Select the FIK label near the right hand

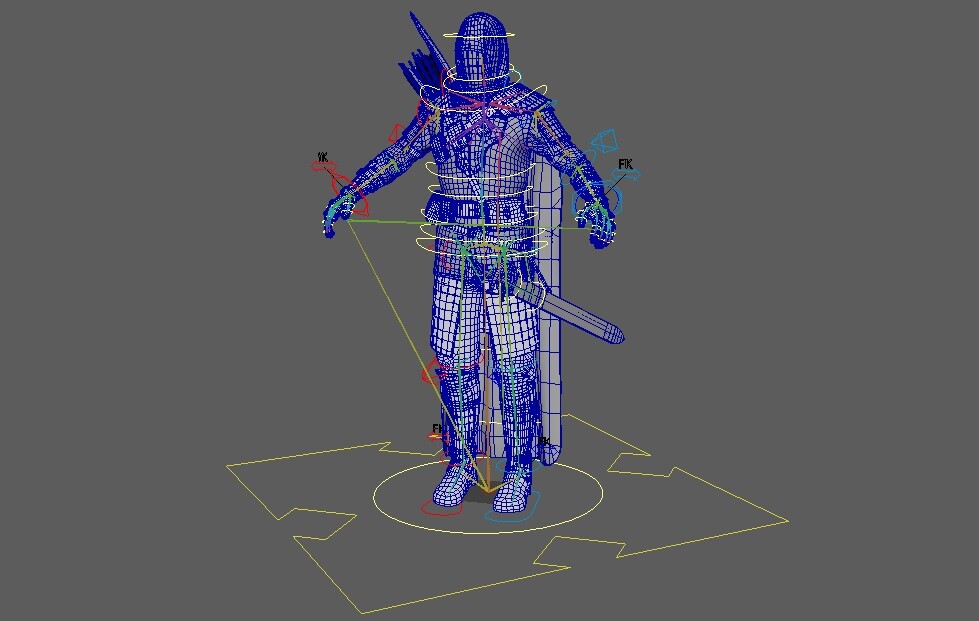tap(625, 164)
